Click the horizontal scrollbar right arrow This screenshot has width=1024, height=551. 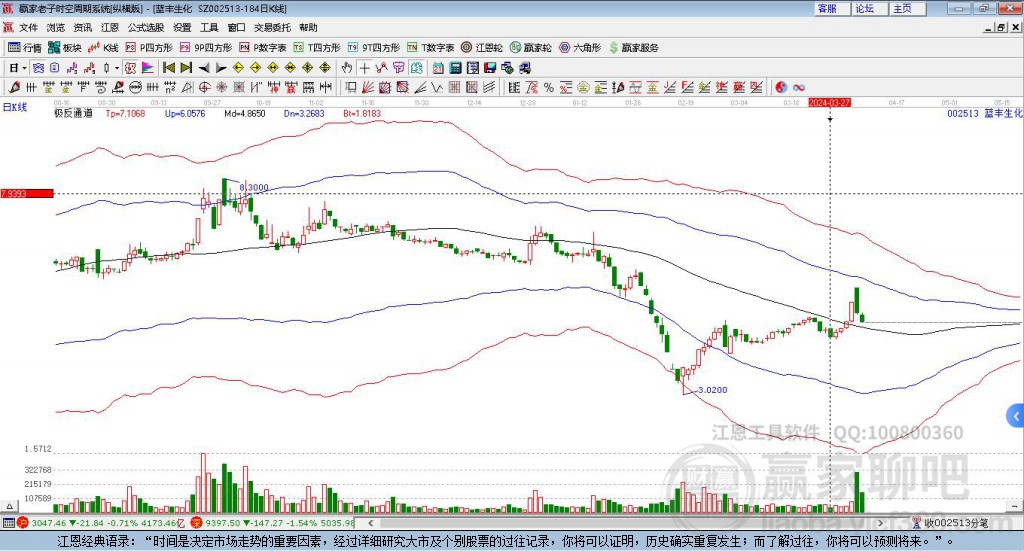(880, 523)
